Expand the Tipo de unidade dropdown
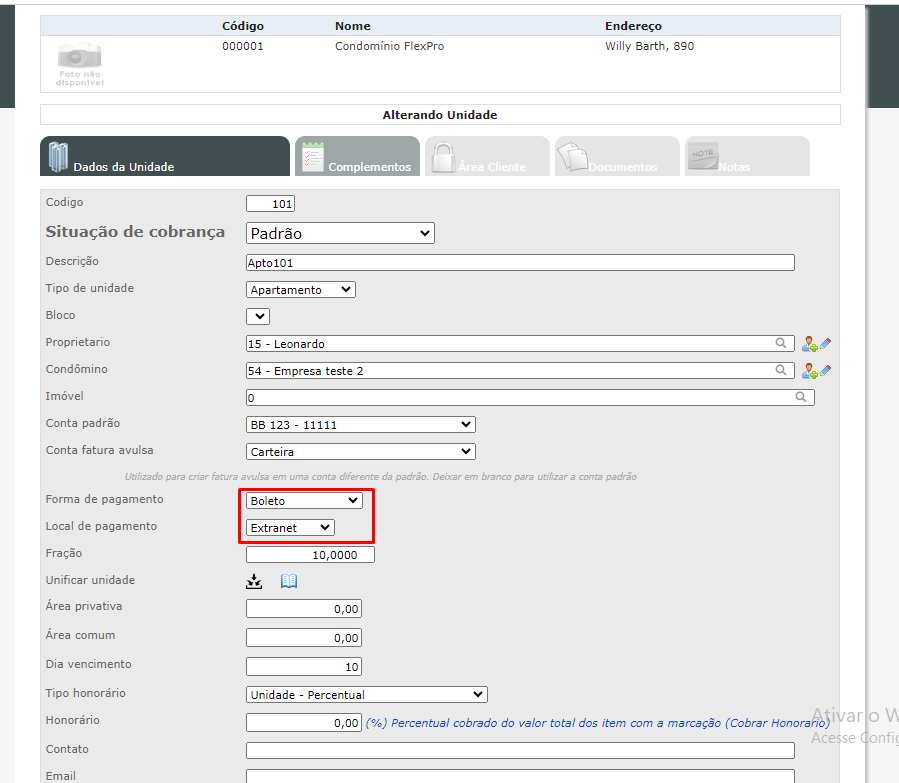 300,289
